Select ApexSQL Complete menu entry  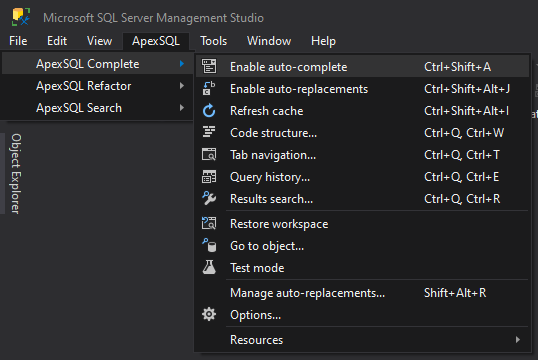tap(97, 64)
